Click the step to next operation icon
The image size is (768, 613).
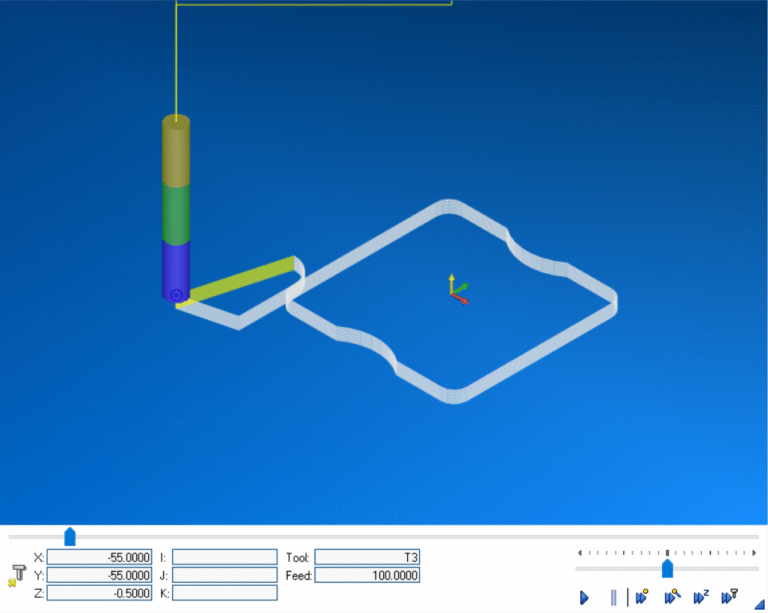643,597
